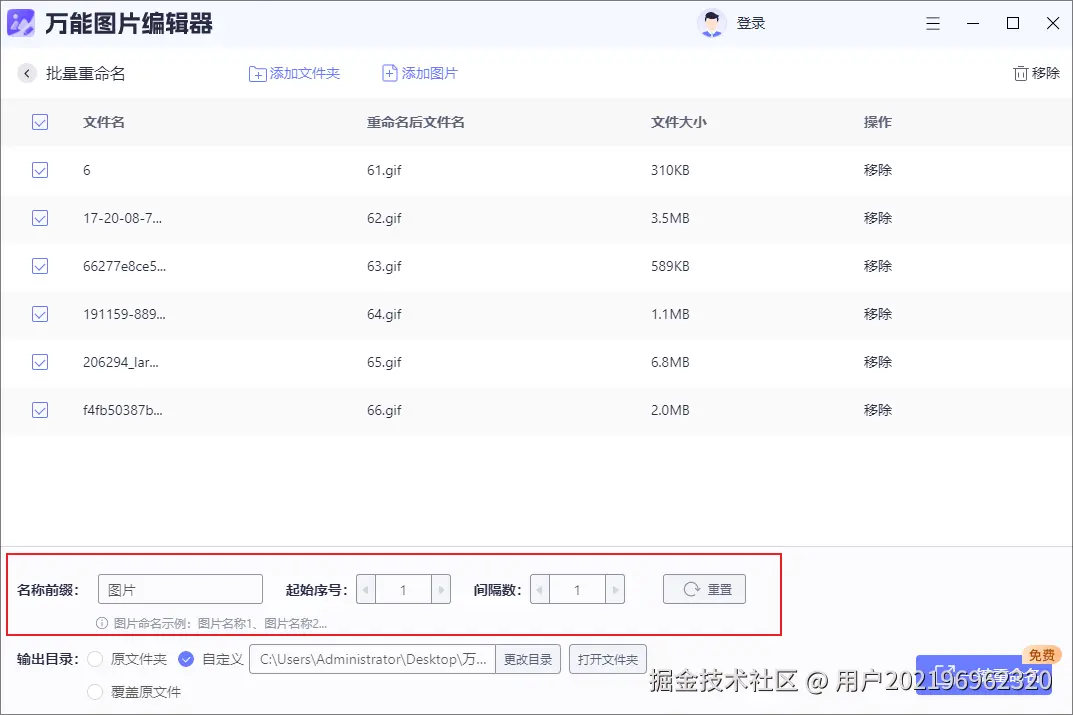Screen dimensions: 1073x715
Task: Remove the 61.gif row via 移除
Action: point(877,170)
